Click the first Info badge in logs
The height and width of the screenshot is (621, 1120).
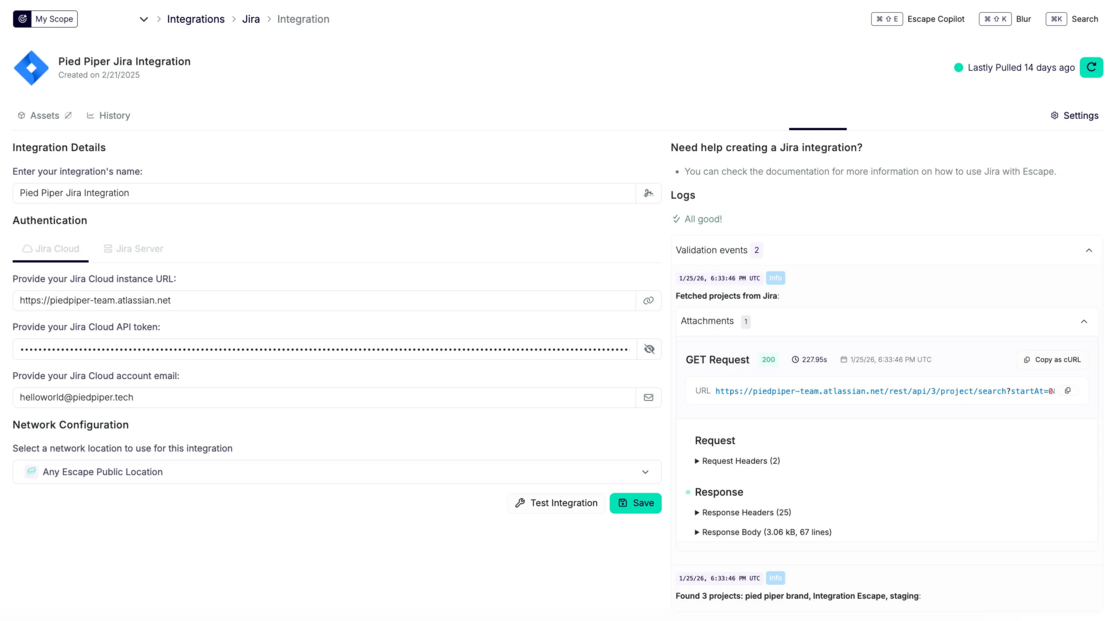[x=775, y=278]
